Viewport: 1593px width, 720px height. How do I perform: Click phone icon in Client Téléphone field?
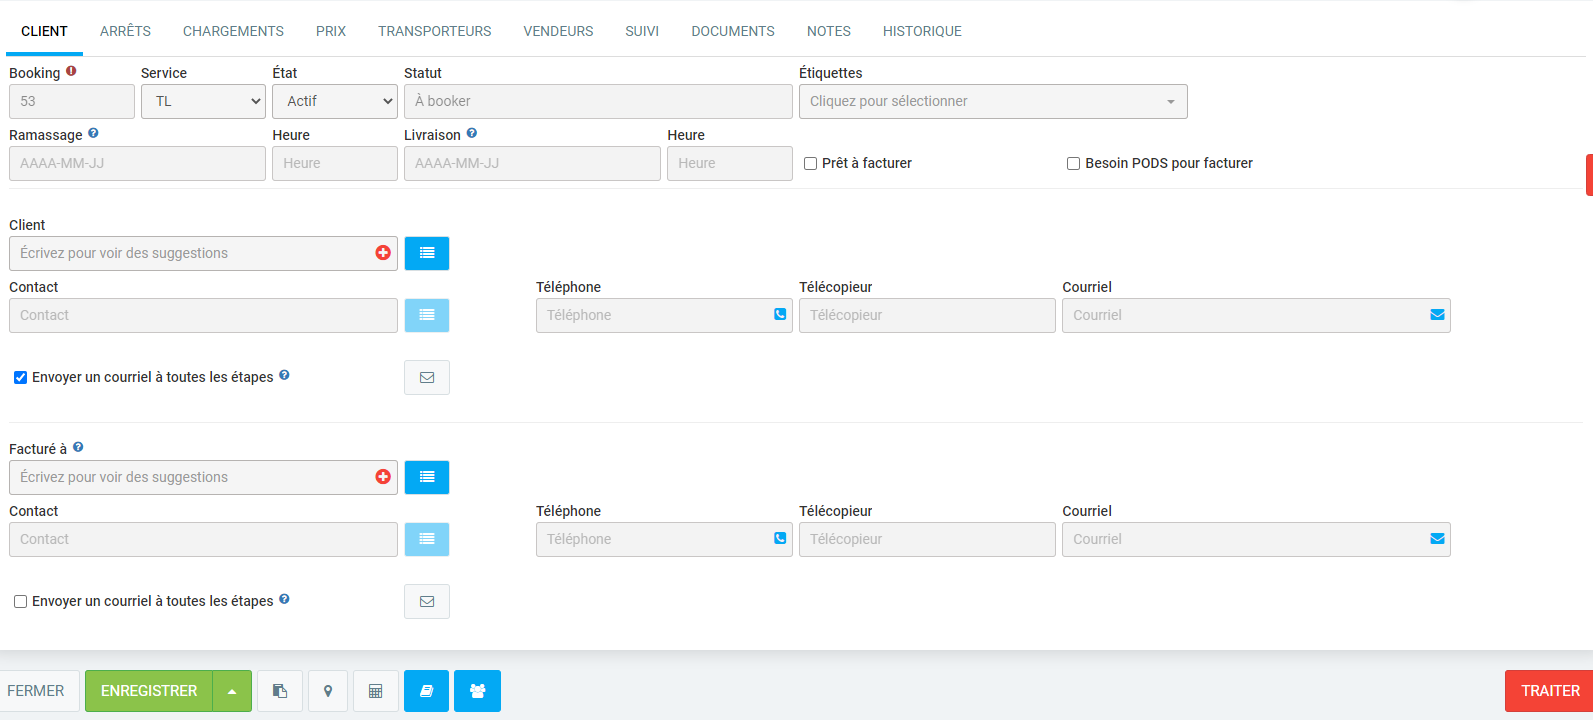[x=780, y=314]
